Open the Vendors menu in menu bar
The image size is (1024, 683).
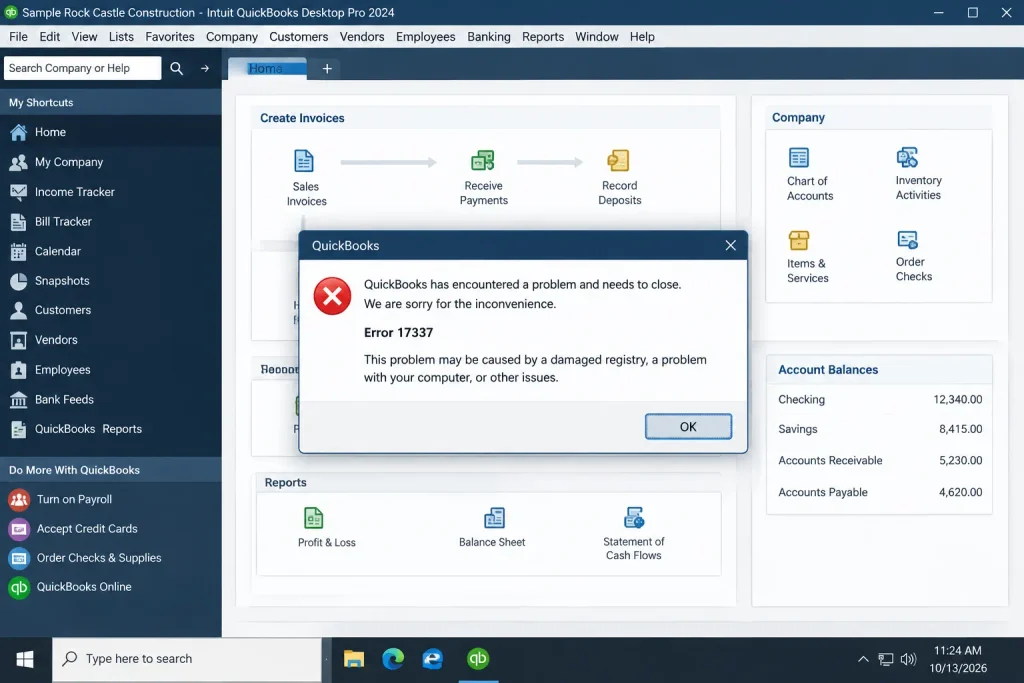click(362, 37)
